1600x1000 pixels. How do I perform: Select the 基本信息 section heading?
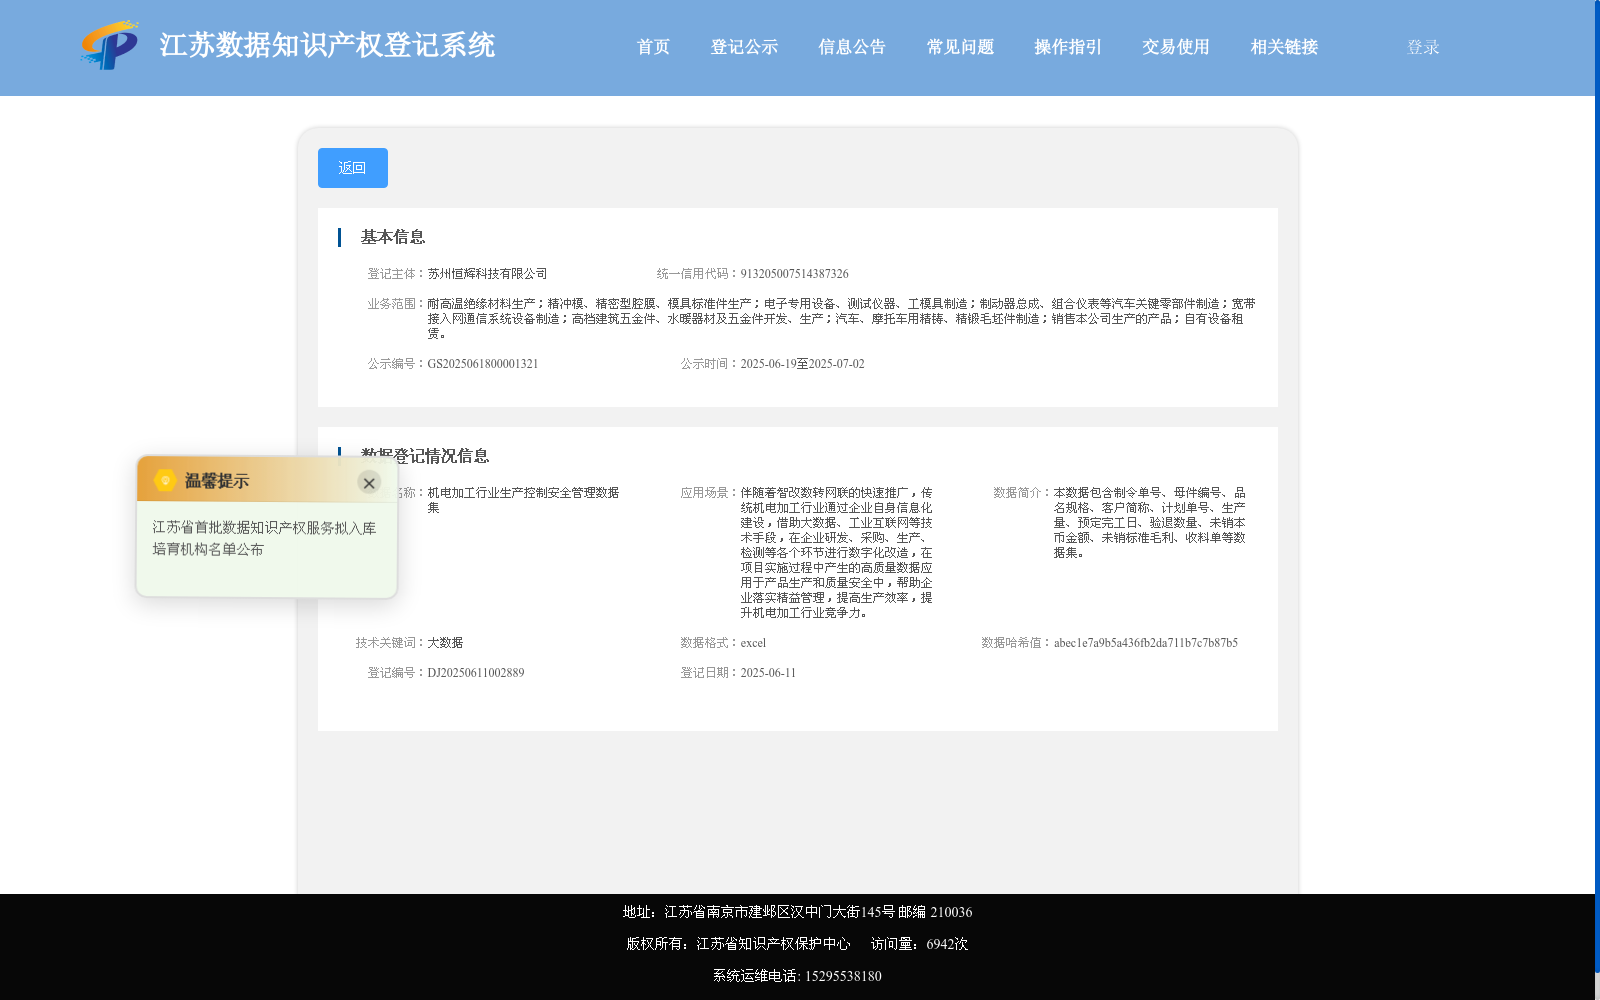coord(393,237)
